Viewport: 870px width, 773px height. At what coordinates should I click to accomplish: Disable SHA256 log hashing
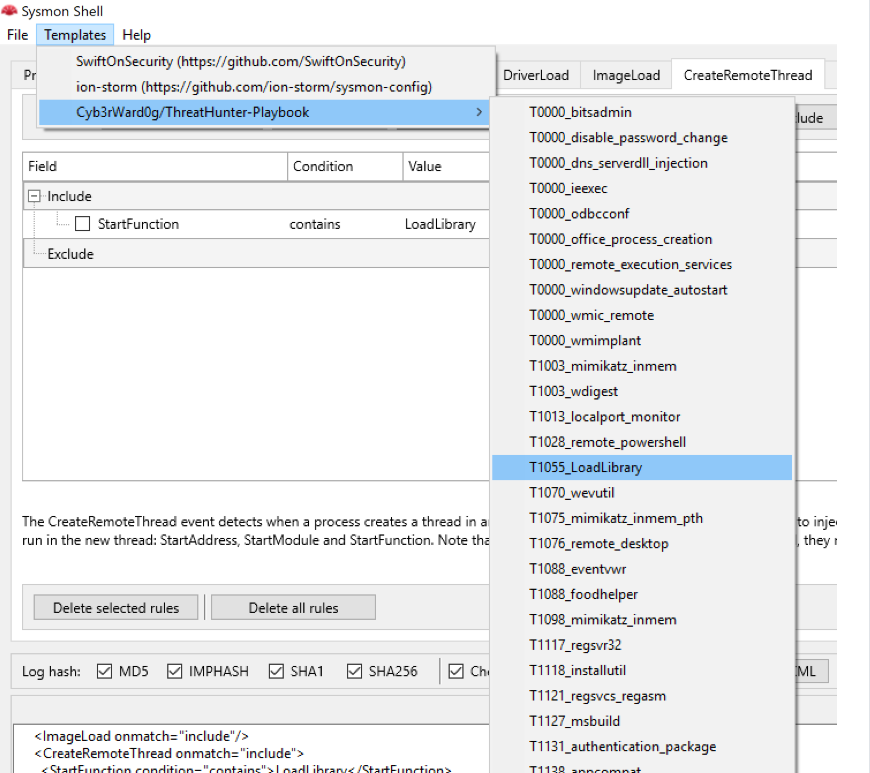pyautogui.click(x=354, y=671)
